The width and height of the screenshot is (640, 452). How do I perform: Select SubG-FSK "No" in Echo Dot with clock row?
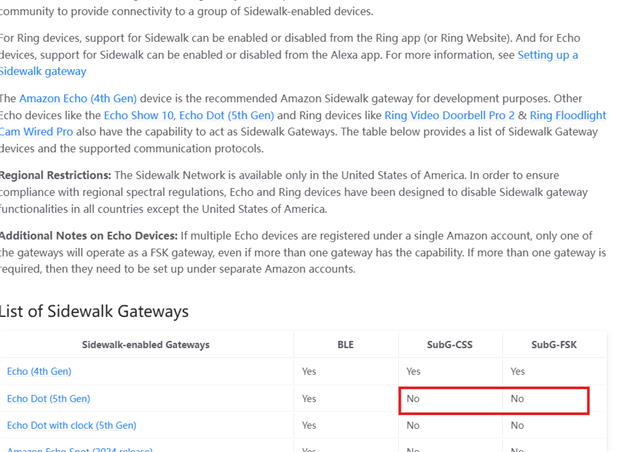coord(517,425)
